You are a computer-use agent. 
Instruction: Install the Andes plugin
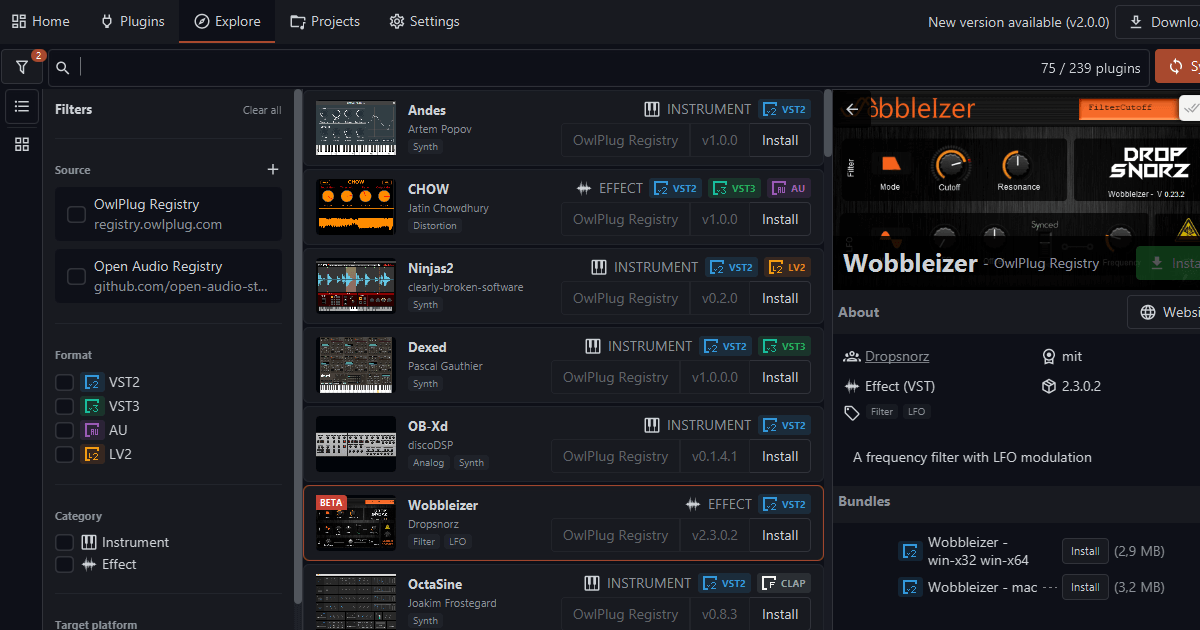pyautogui.click(x=780, y=140)
